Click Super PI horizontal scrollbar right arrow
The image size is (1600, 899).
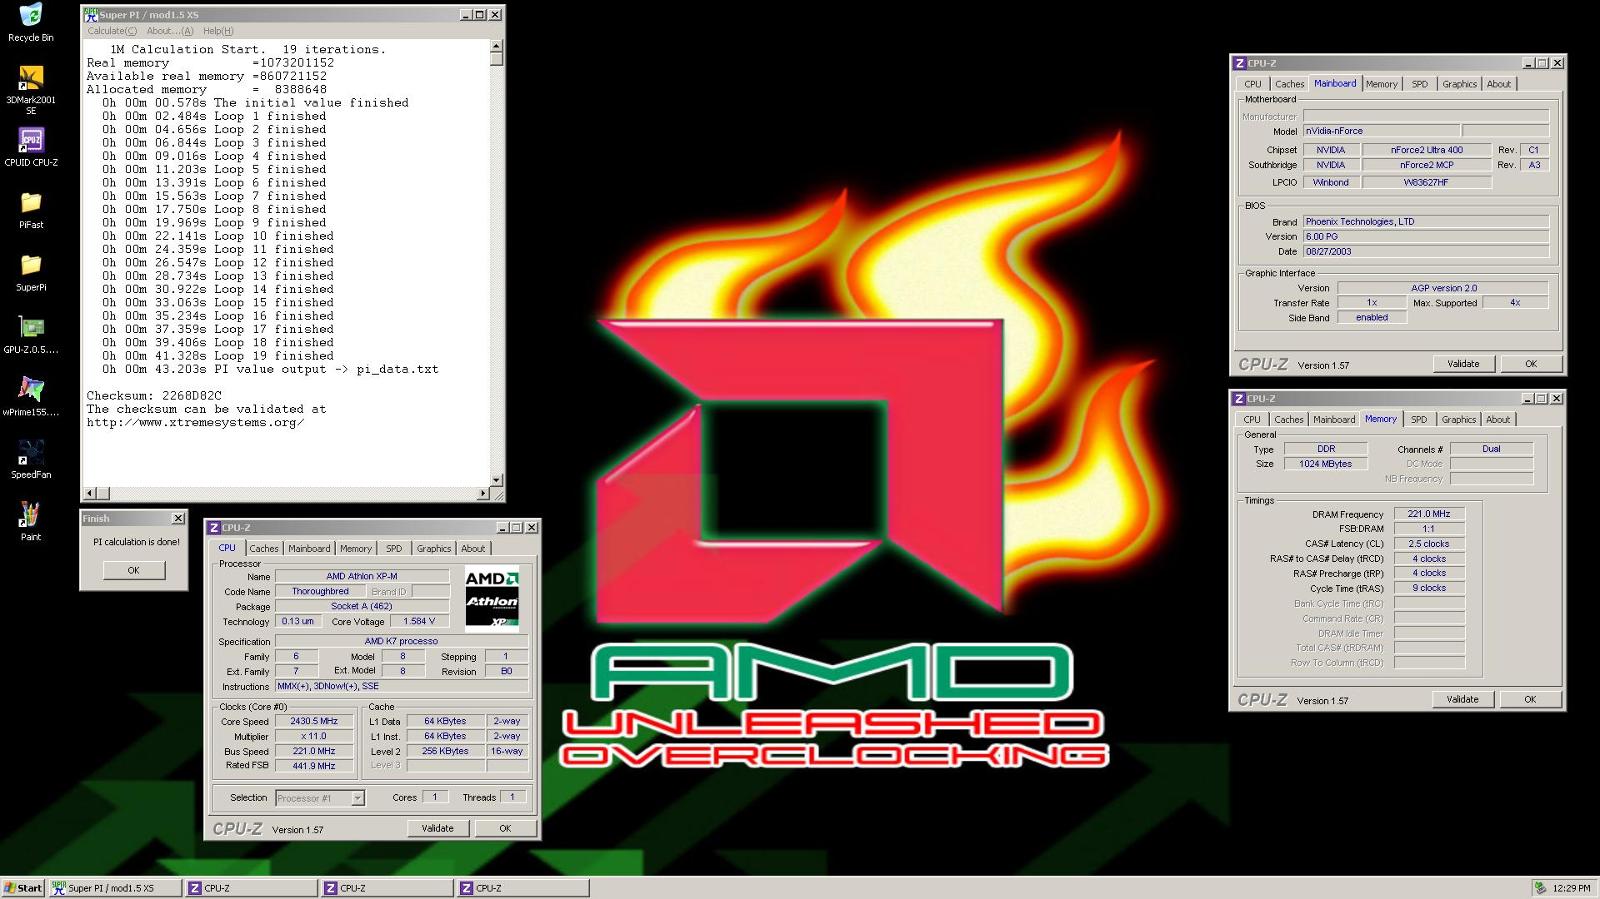483,493
